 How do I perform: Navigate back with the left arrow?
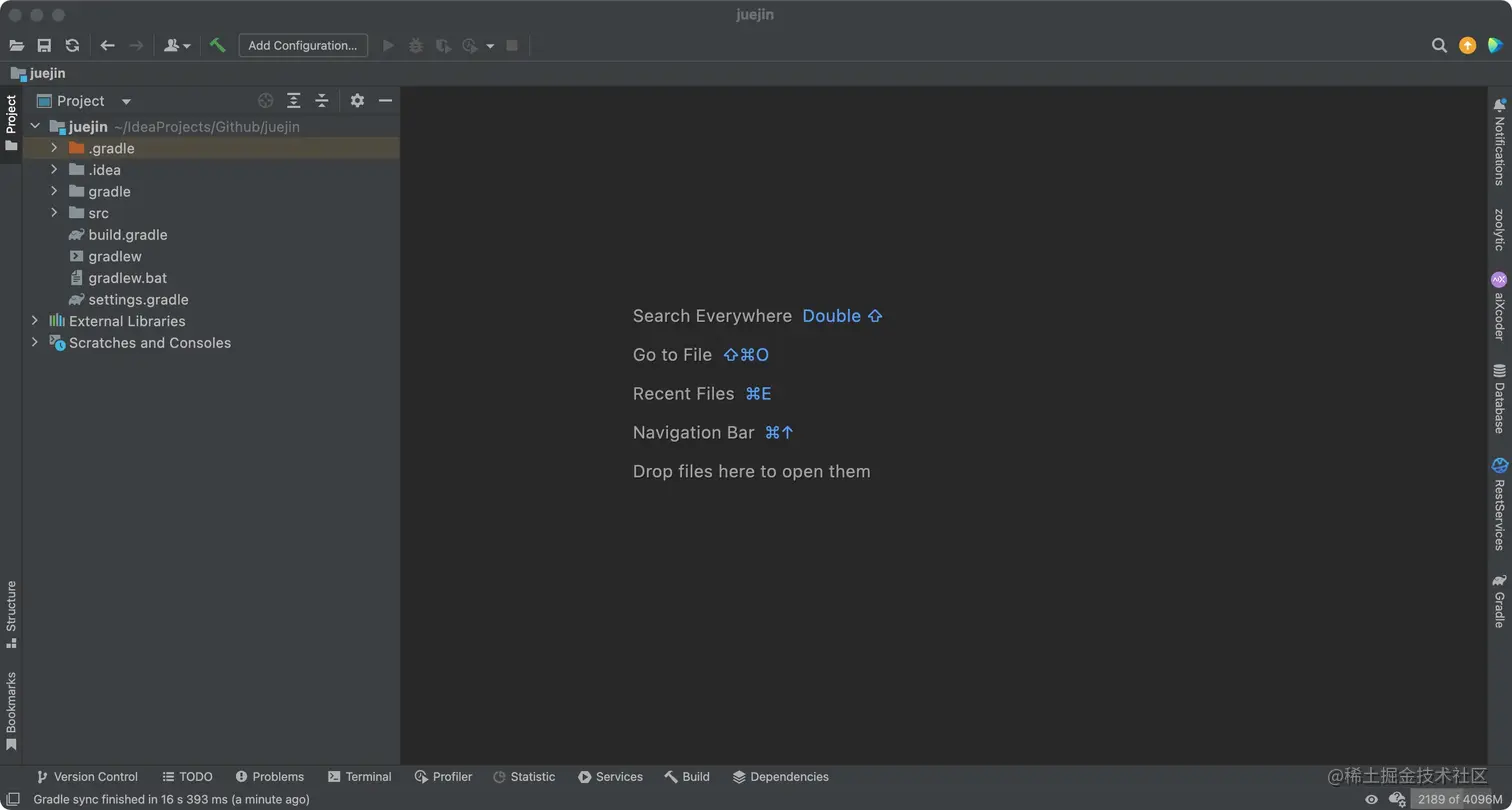click(107, 45)
